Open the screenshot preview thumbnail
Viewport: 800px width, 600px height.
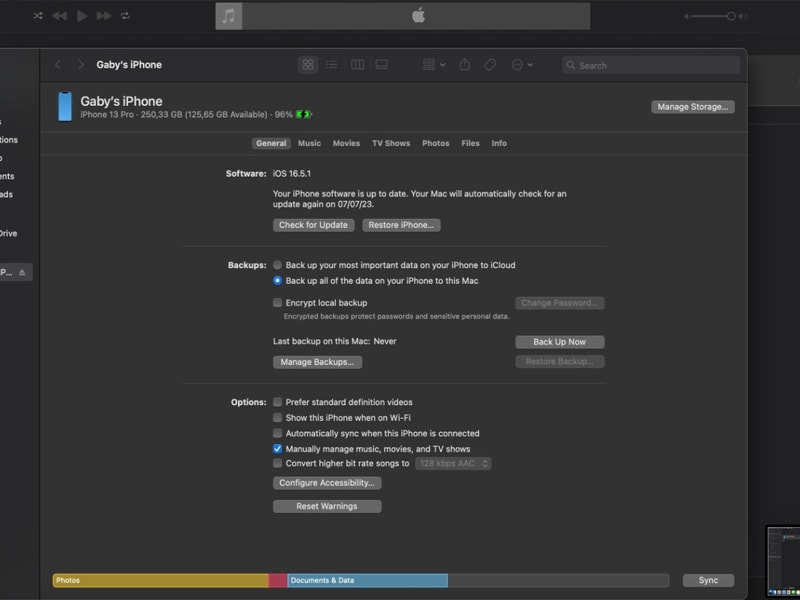pos(783,561)
